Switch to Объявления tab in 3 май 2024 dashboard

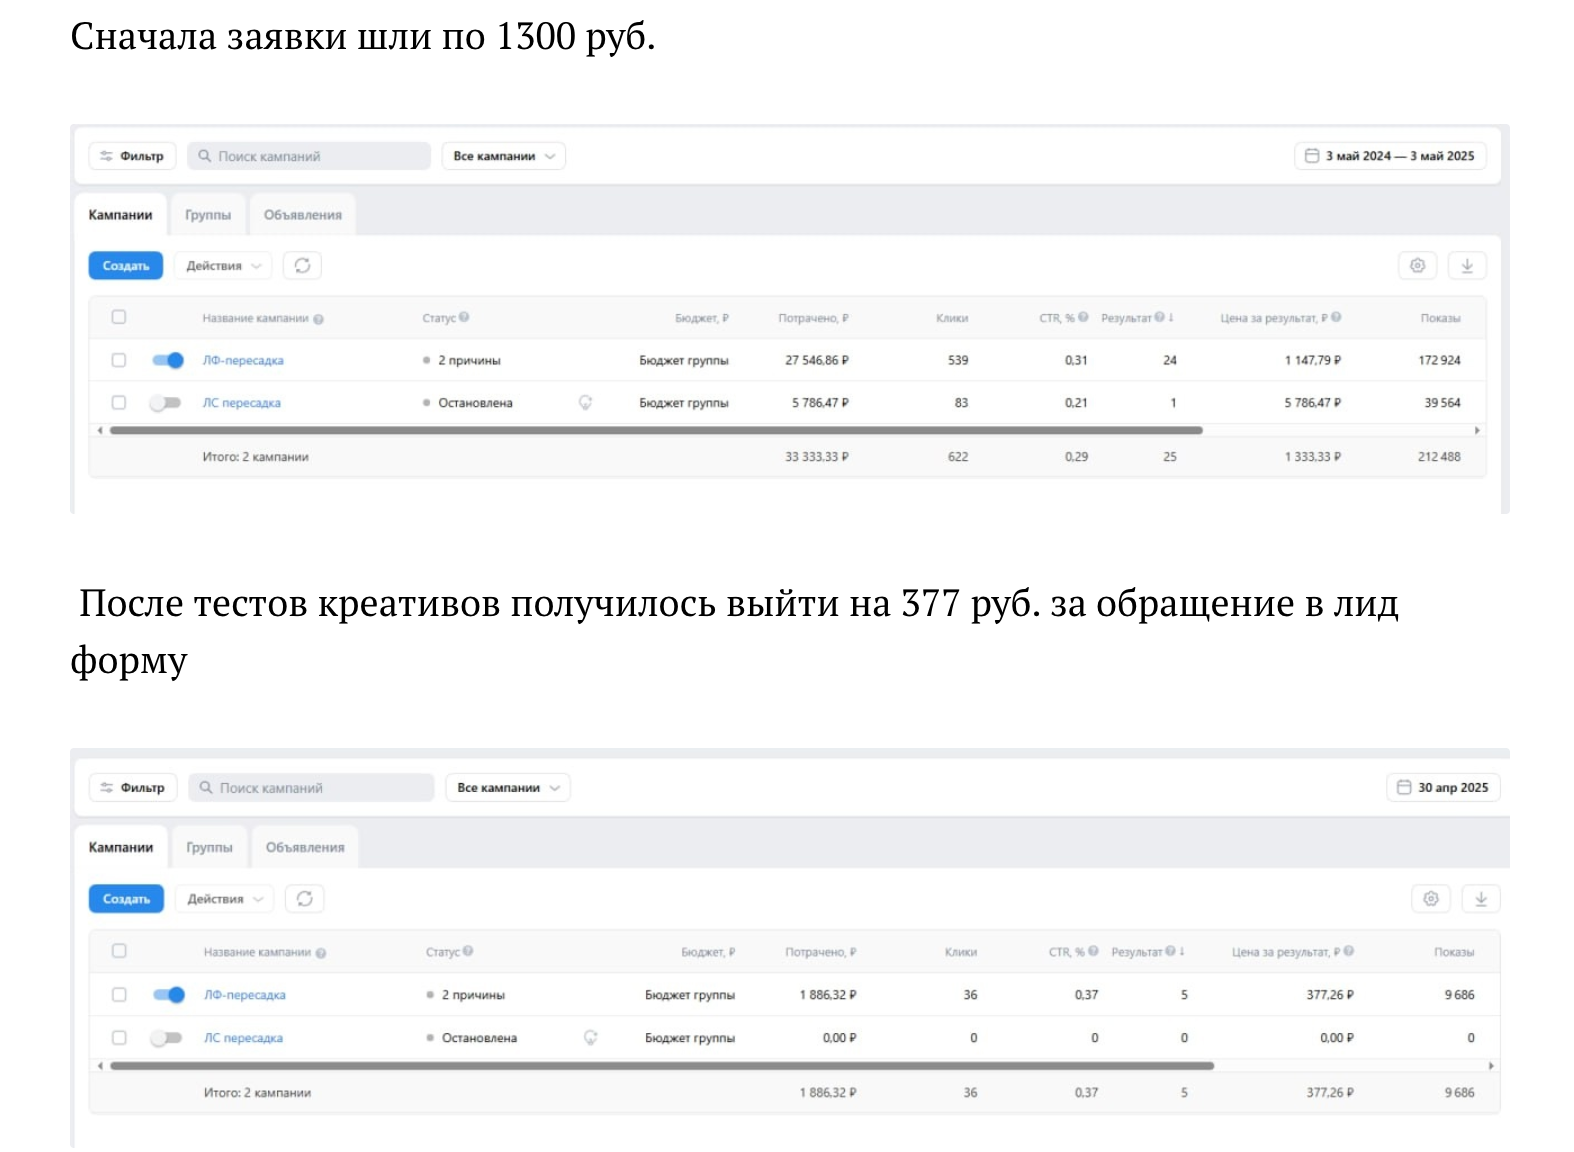point(303,215)
